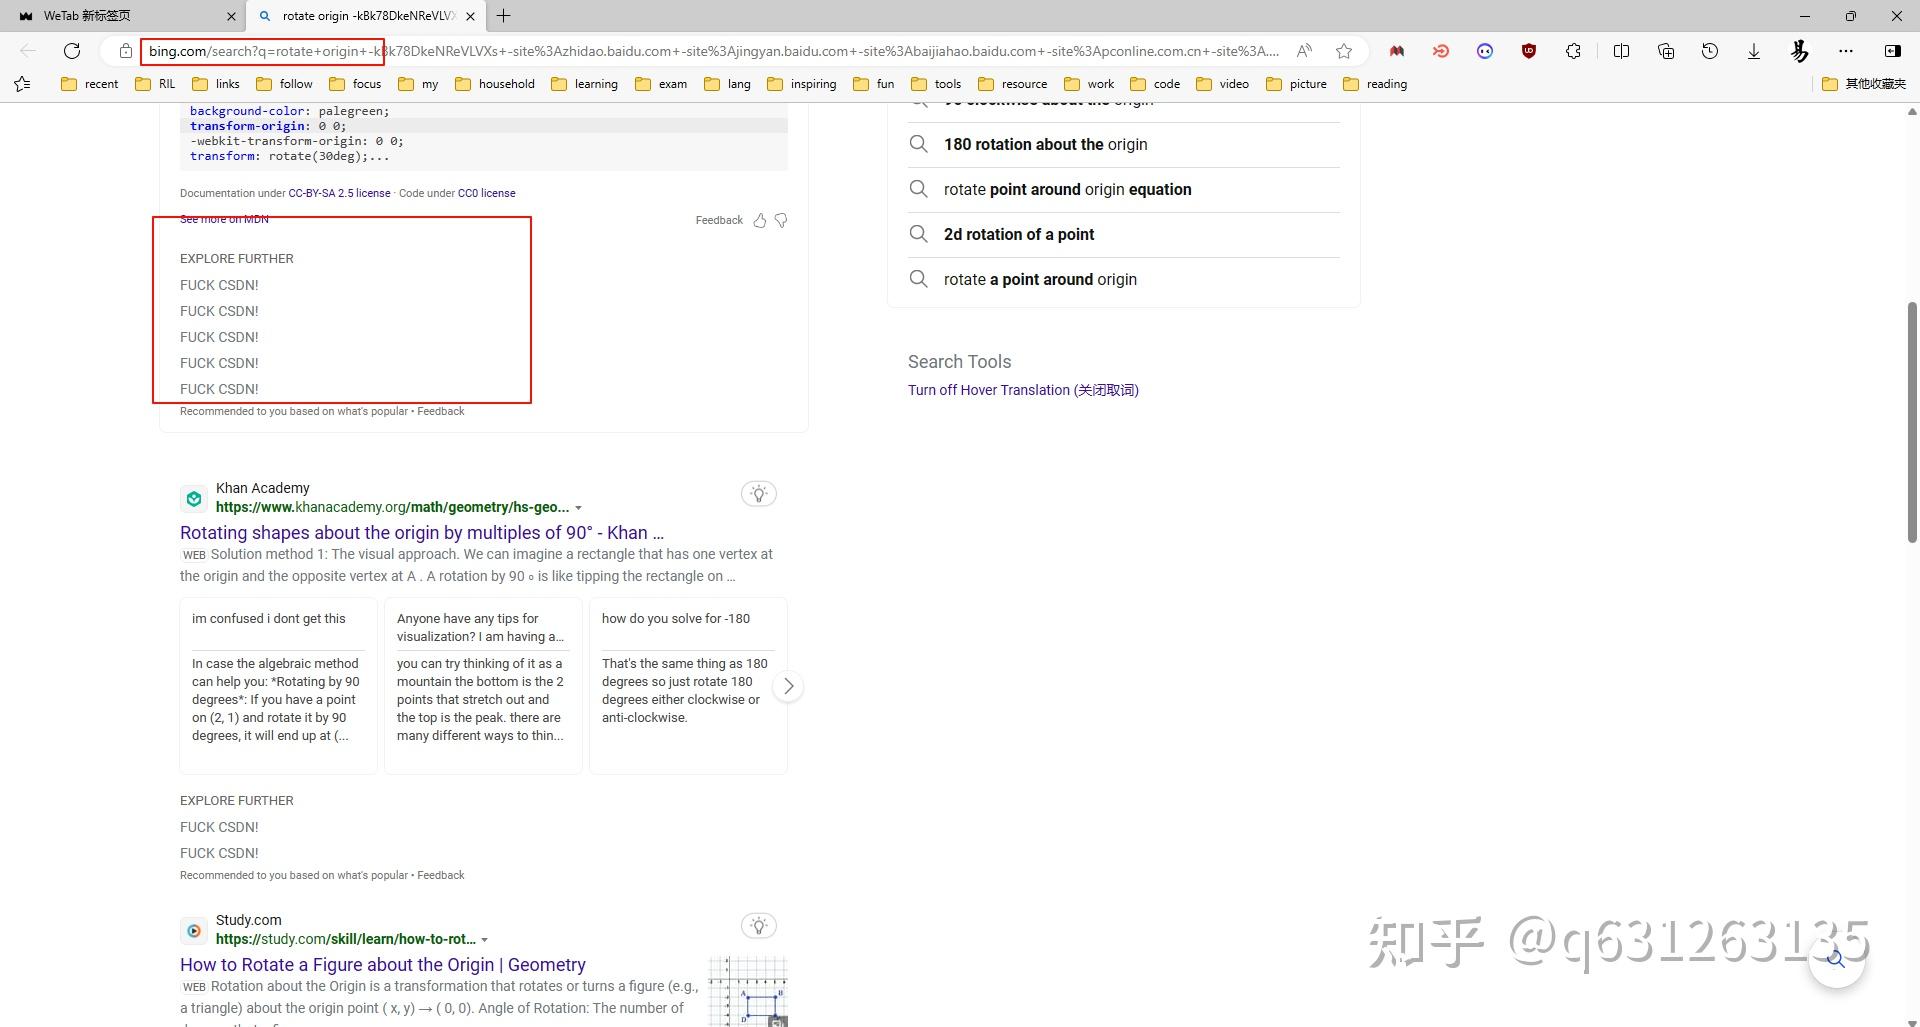Click the floating search magnifier button
Image resolution: width=1920 pixels, height=1027 pixels.
pyautogui.click(x=1836, y=959)
